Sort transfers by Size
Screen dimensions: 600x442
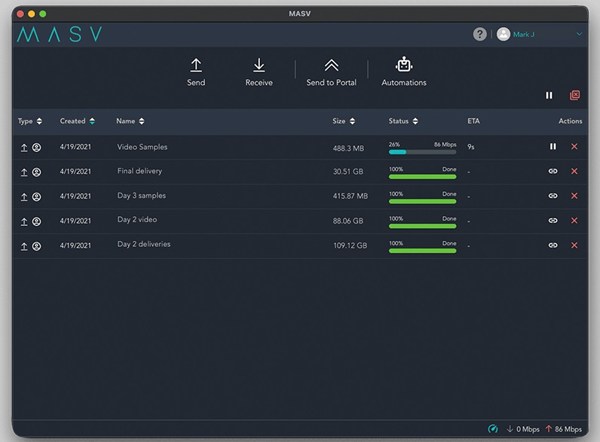tap(343, 121)
